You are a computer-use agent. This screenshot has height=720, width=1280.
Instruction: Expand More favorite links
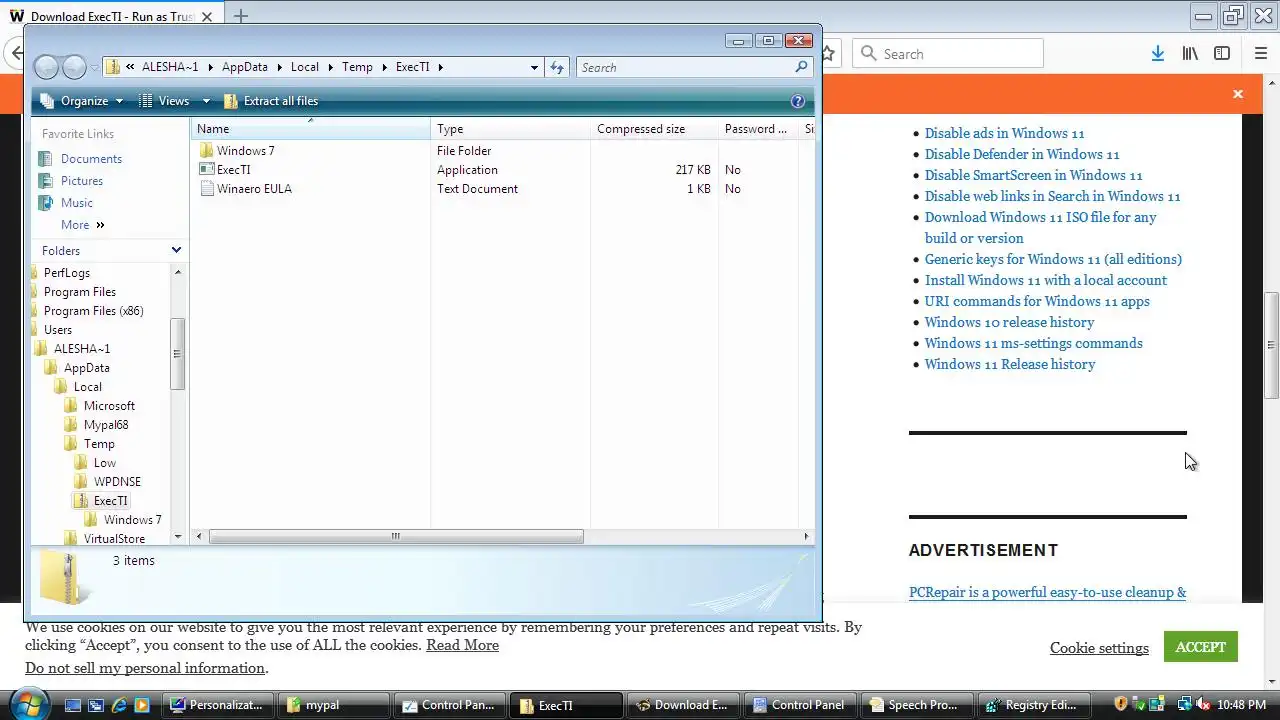[83, 225]
